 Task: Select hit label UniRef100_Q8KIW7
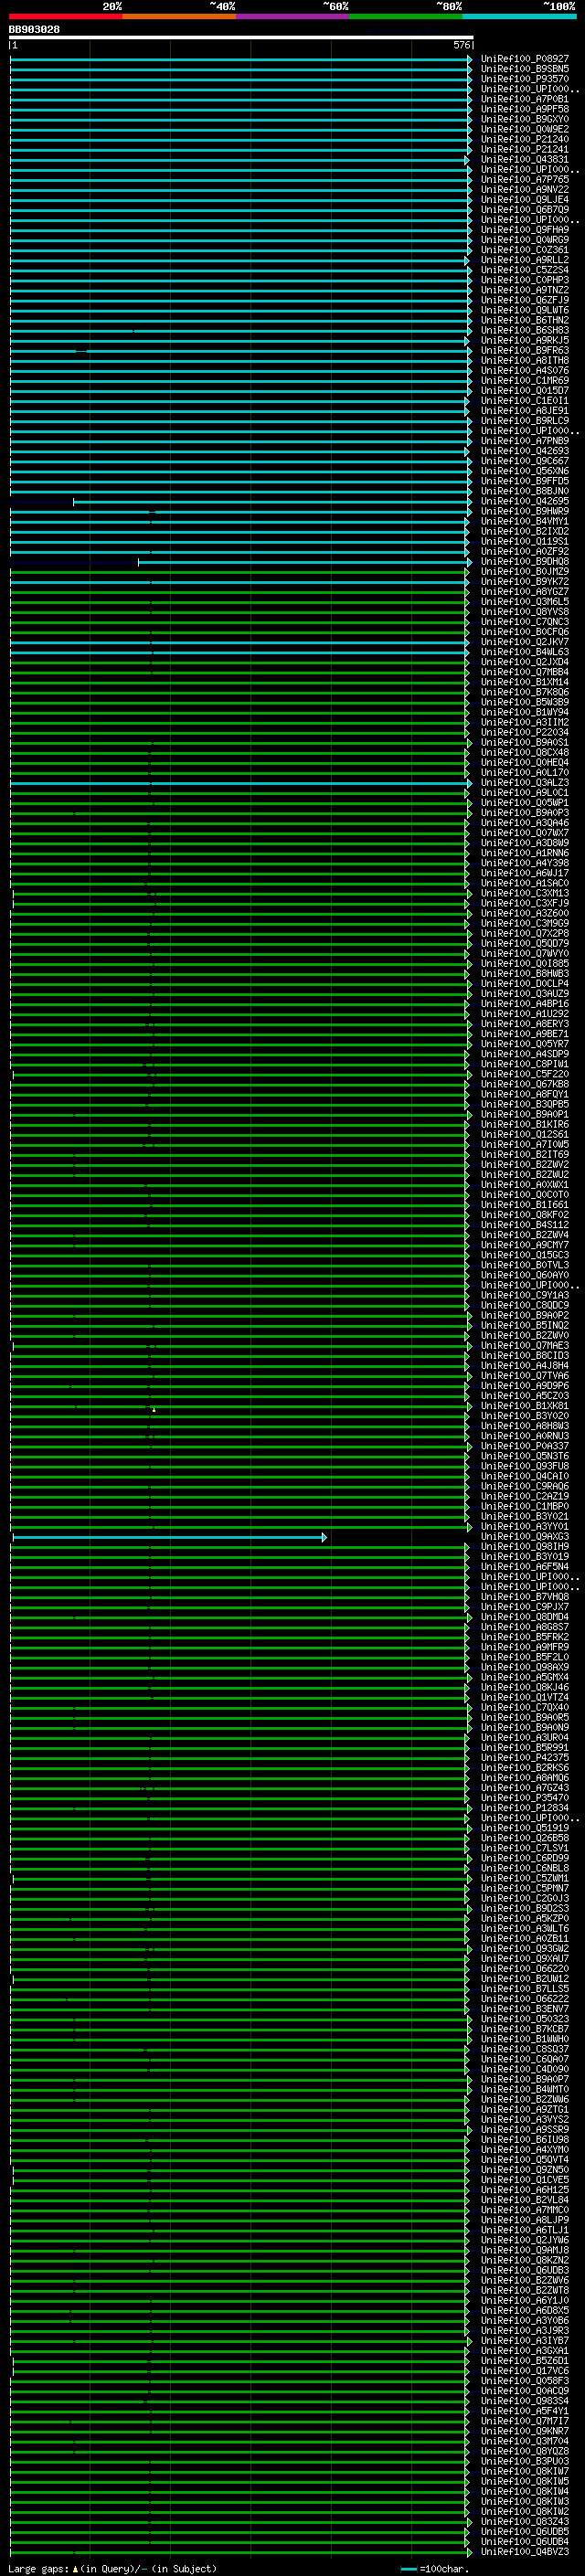(x=524, y=2471)
